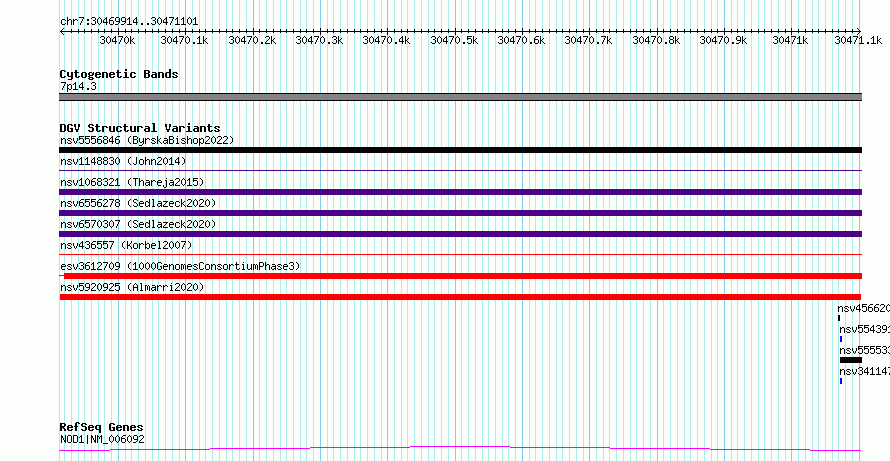Open the nsv436557 (Korbel2007) label
The height and width of the screenshot is (461, 890).
point(126,245)
